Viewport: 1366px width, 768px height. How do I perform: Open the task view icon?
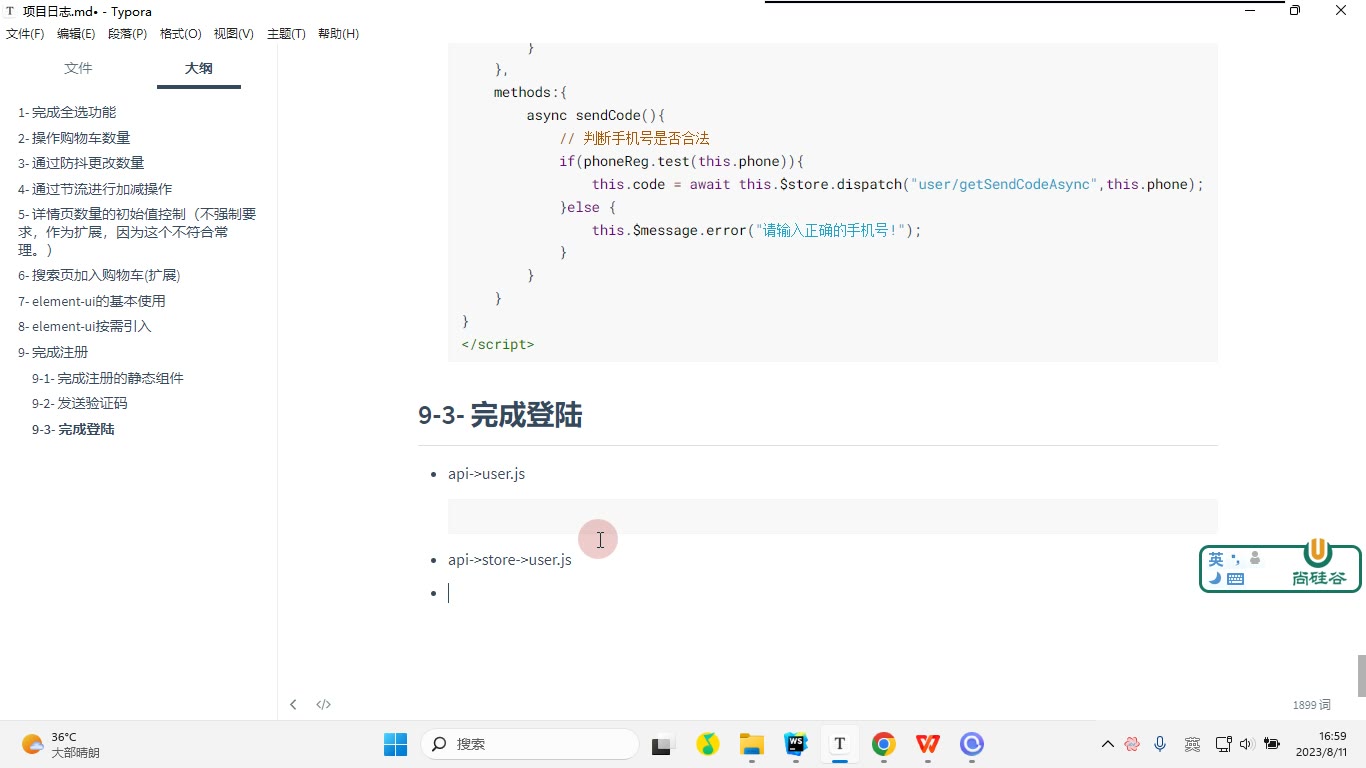[662, 744]
